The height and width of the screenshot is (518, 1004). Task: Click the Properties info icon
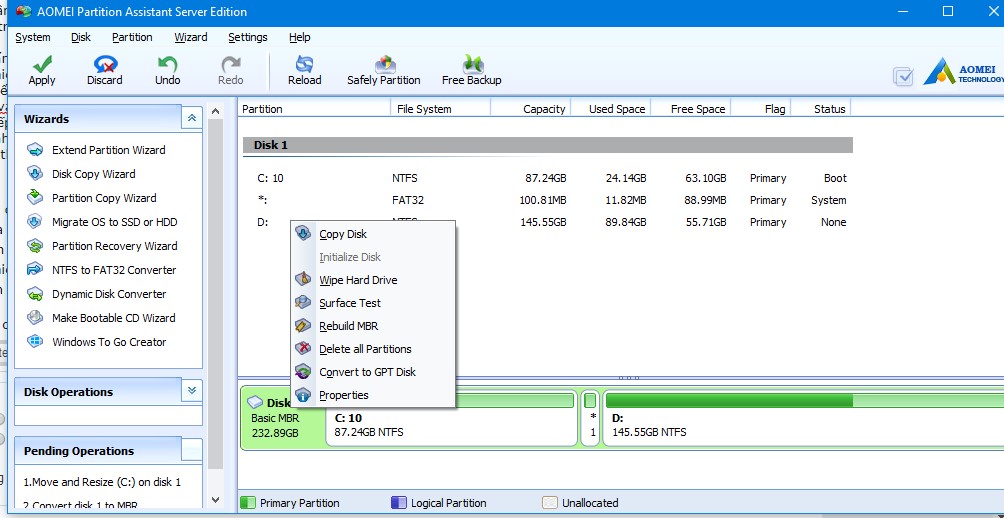point(303,395)
